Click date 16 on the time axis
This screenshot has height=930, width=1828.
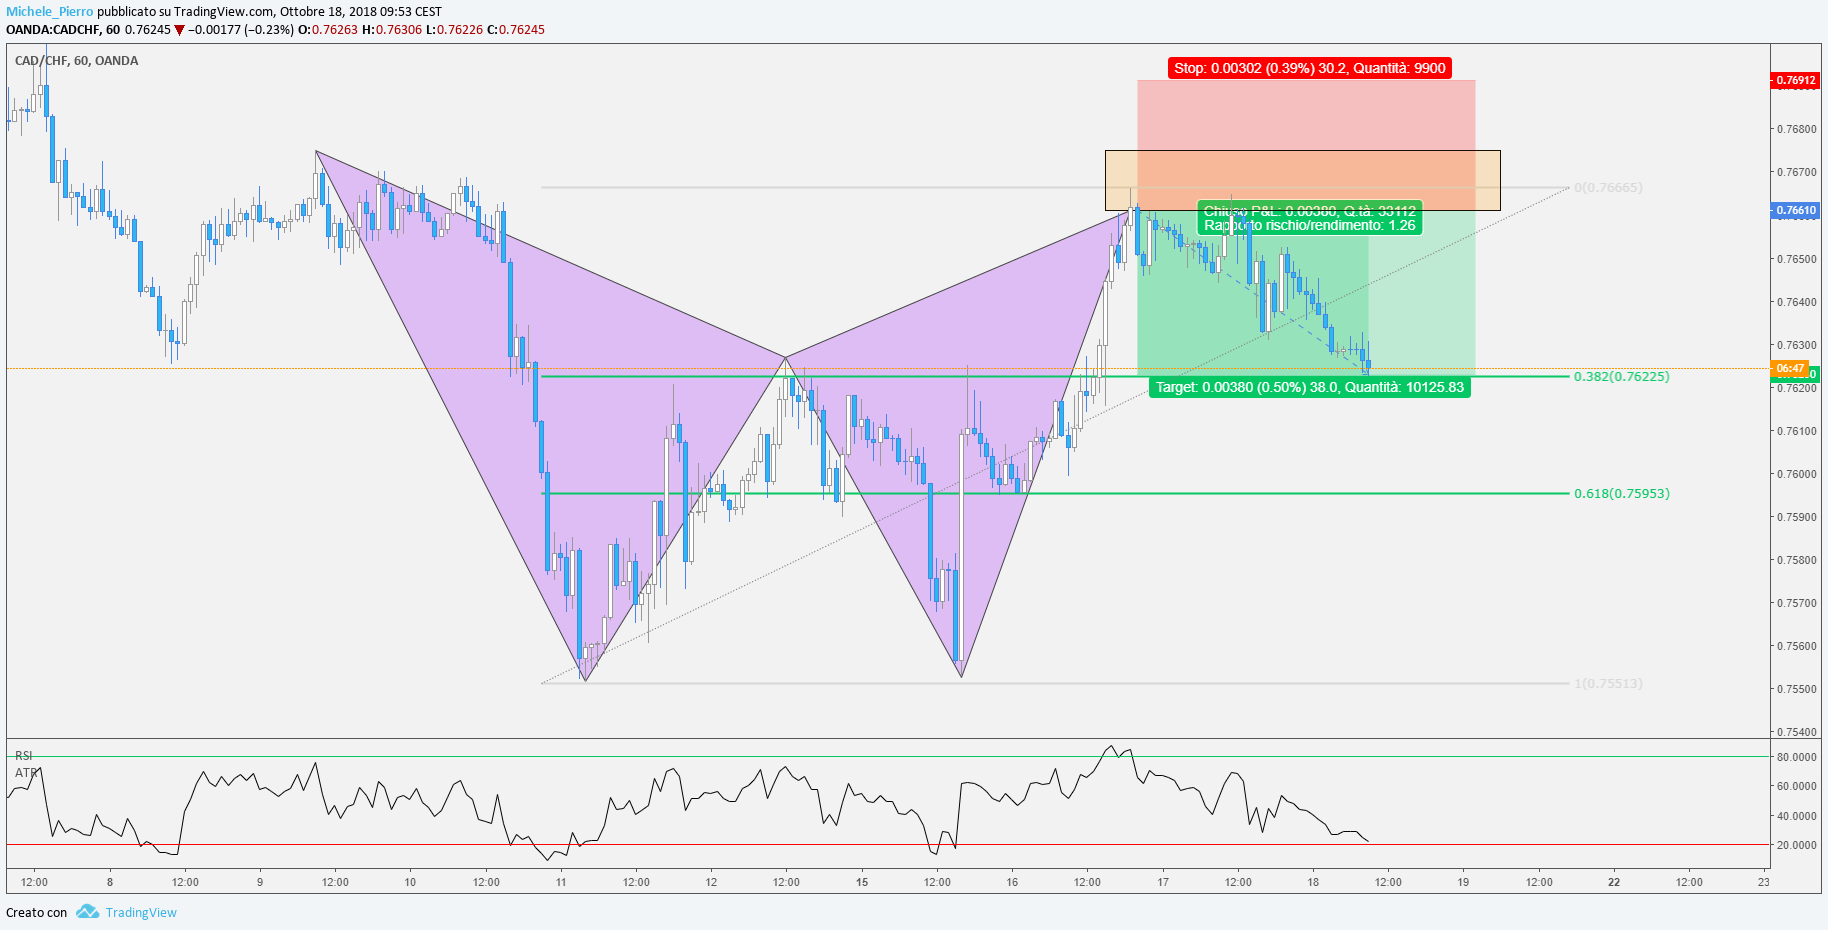(1012, 882)
